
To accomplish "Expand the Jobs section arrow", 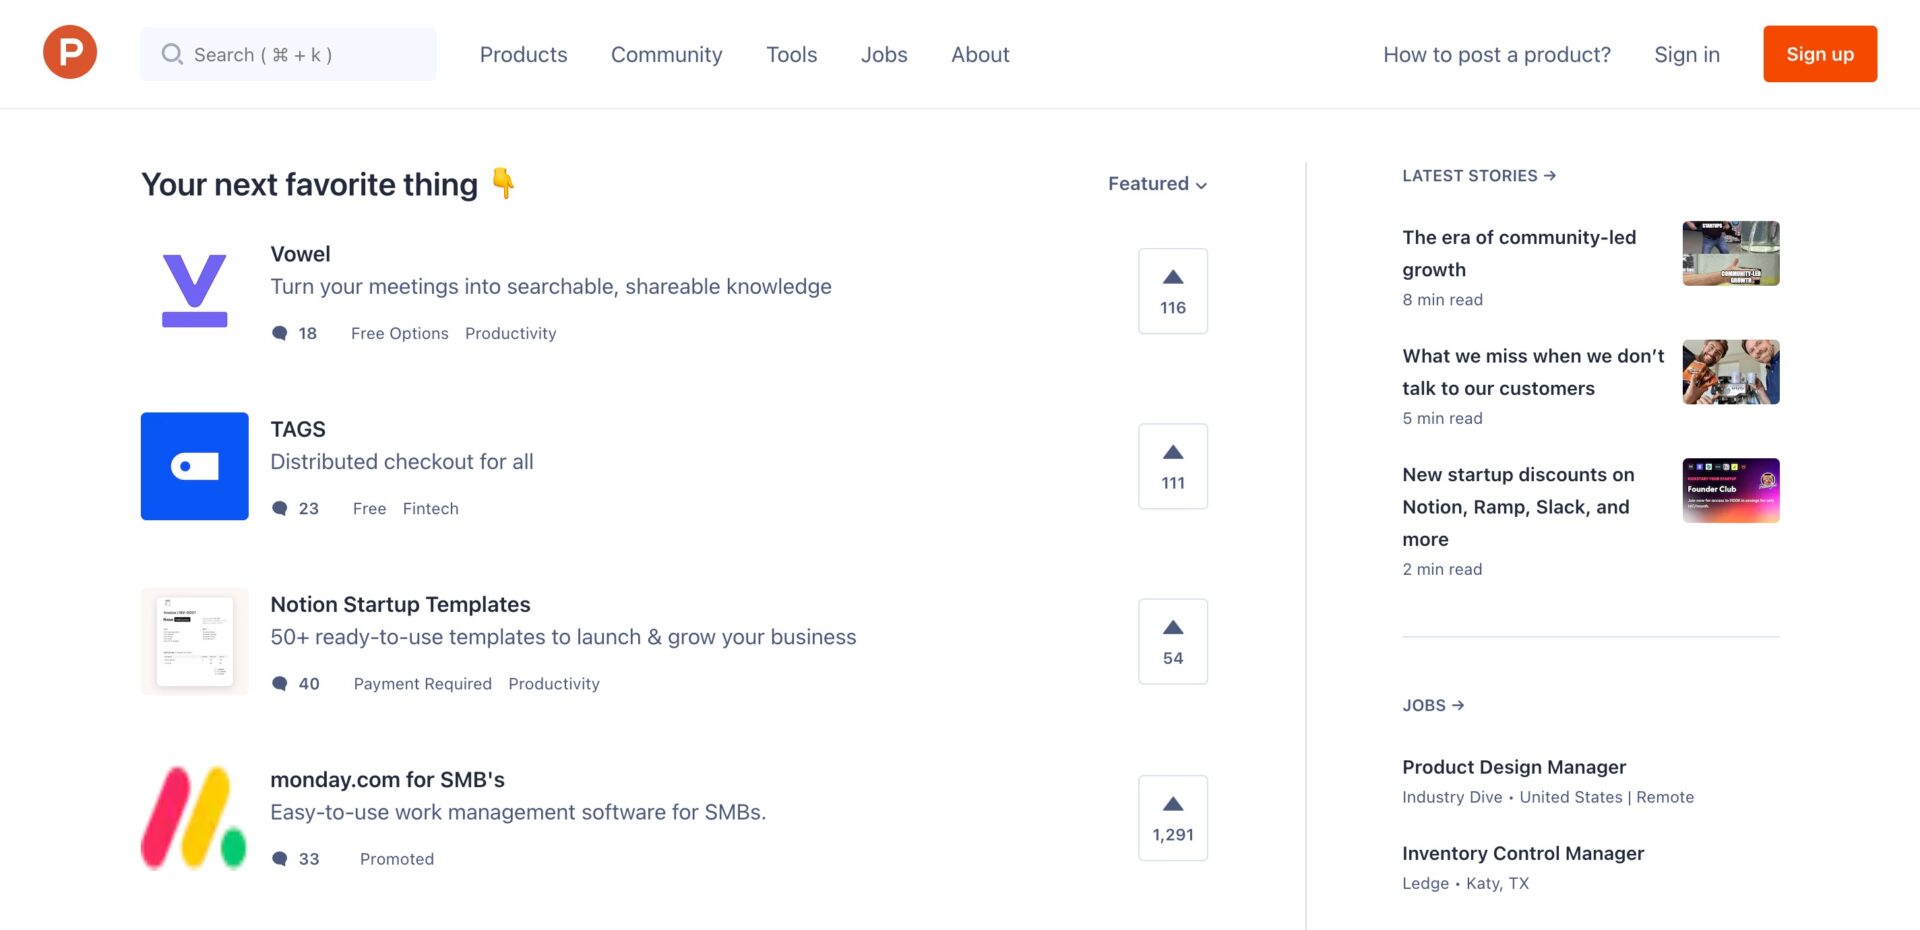I will (1460, 705).
